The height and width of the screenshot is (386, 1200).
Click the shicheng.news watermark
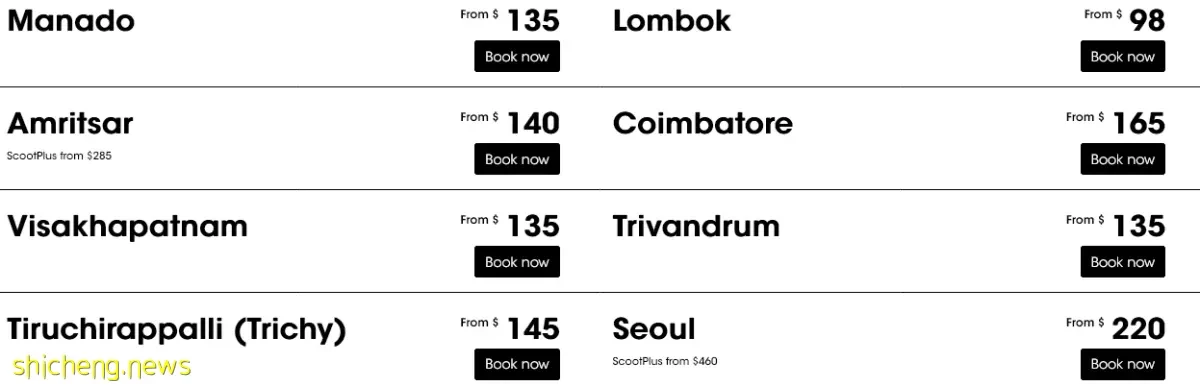pyautogui.click(x=95, y=367)
